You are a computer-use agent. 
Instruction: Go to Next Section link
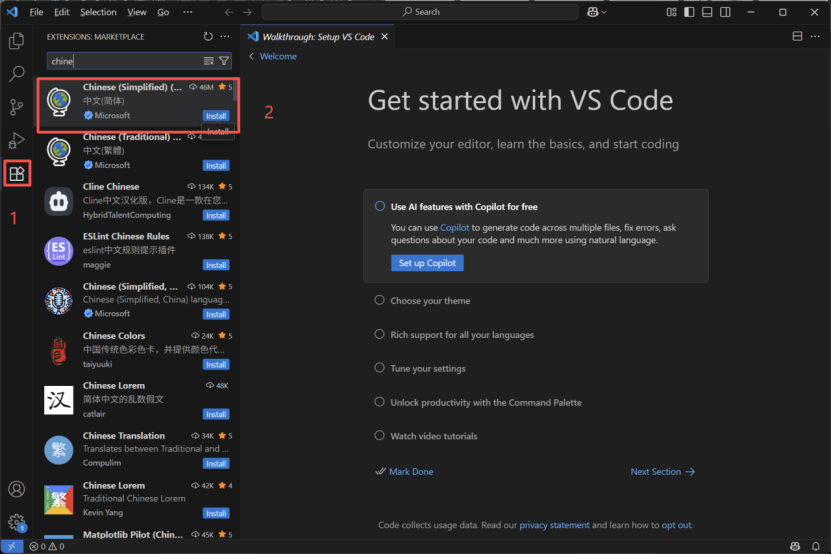pos(662,472)
